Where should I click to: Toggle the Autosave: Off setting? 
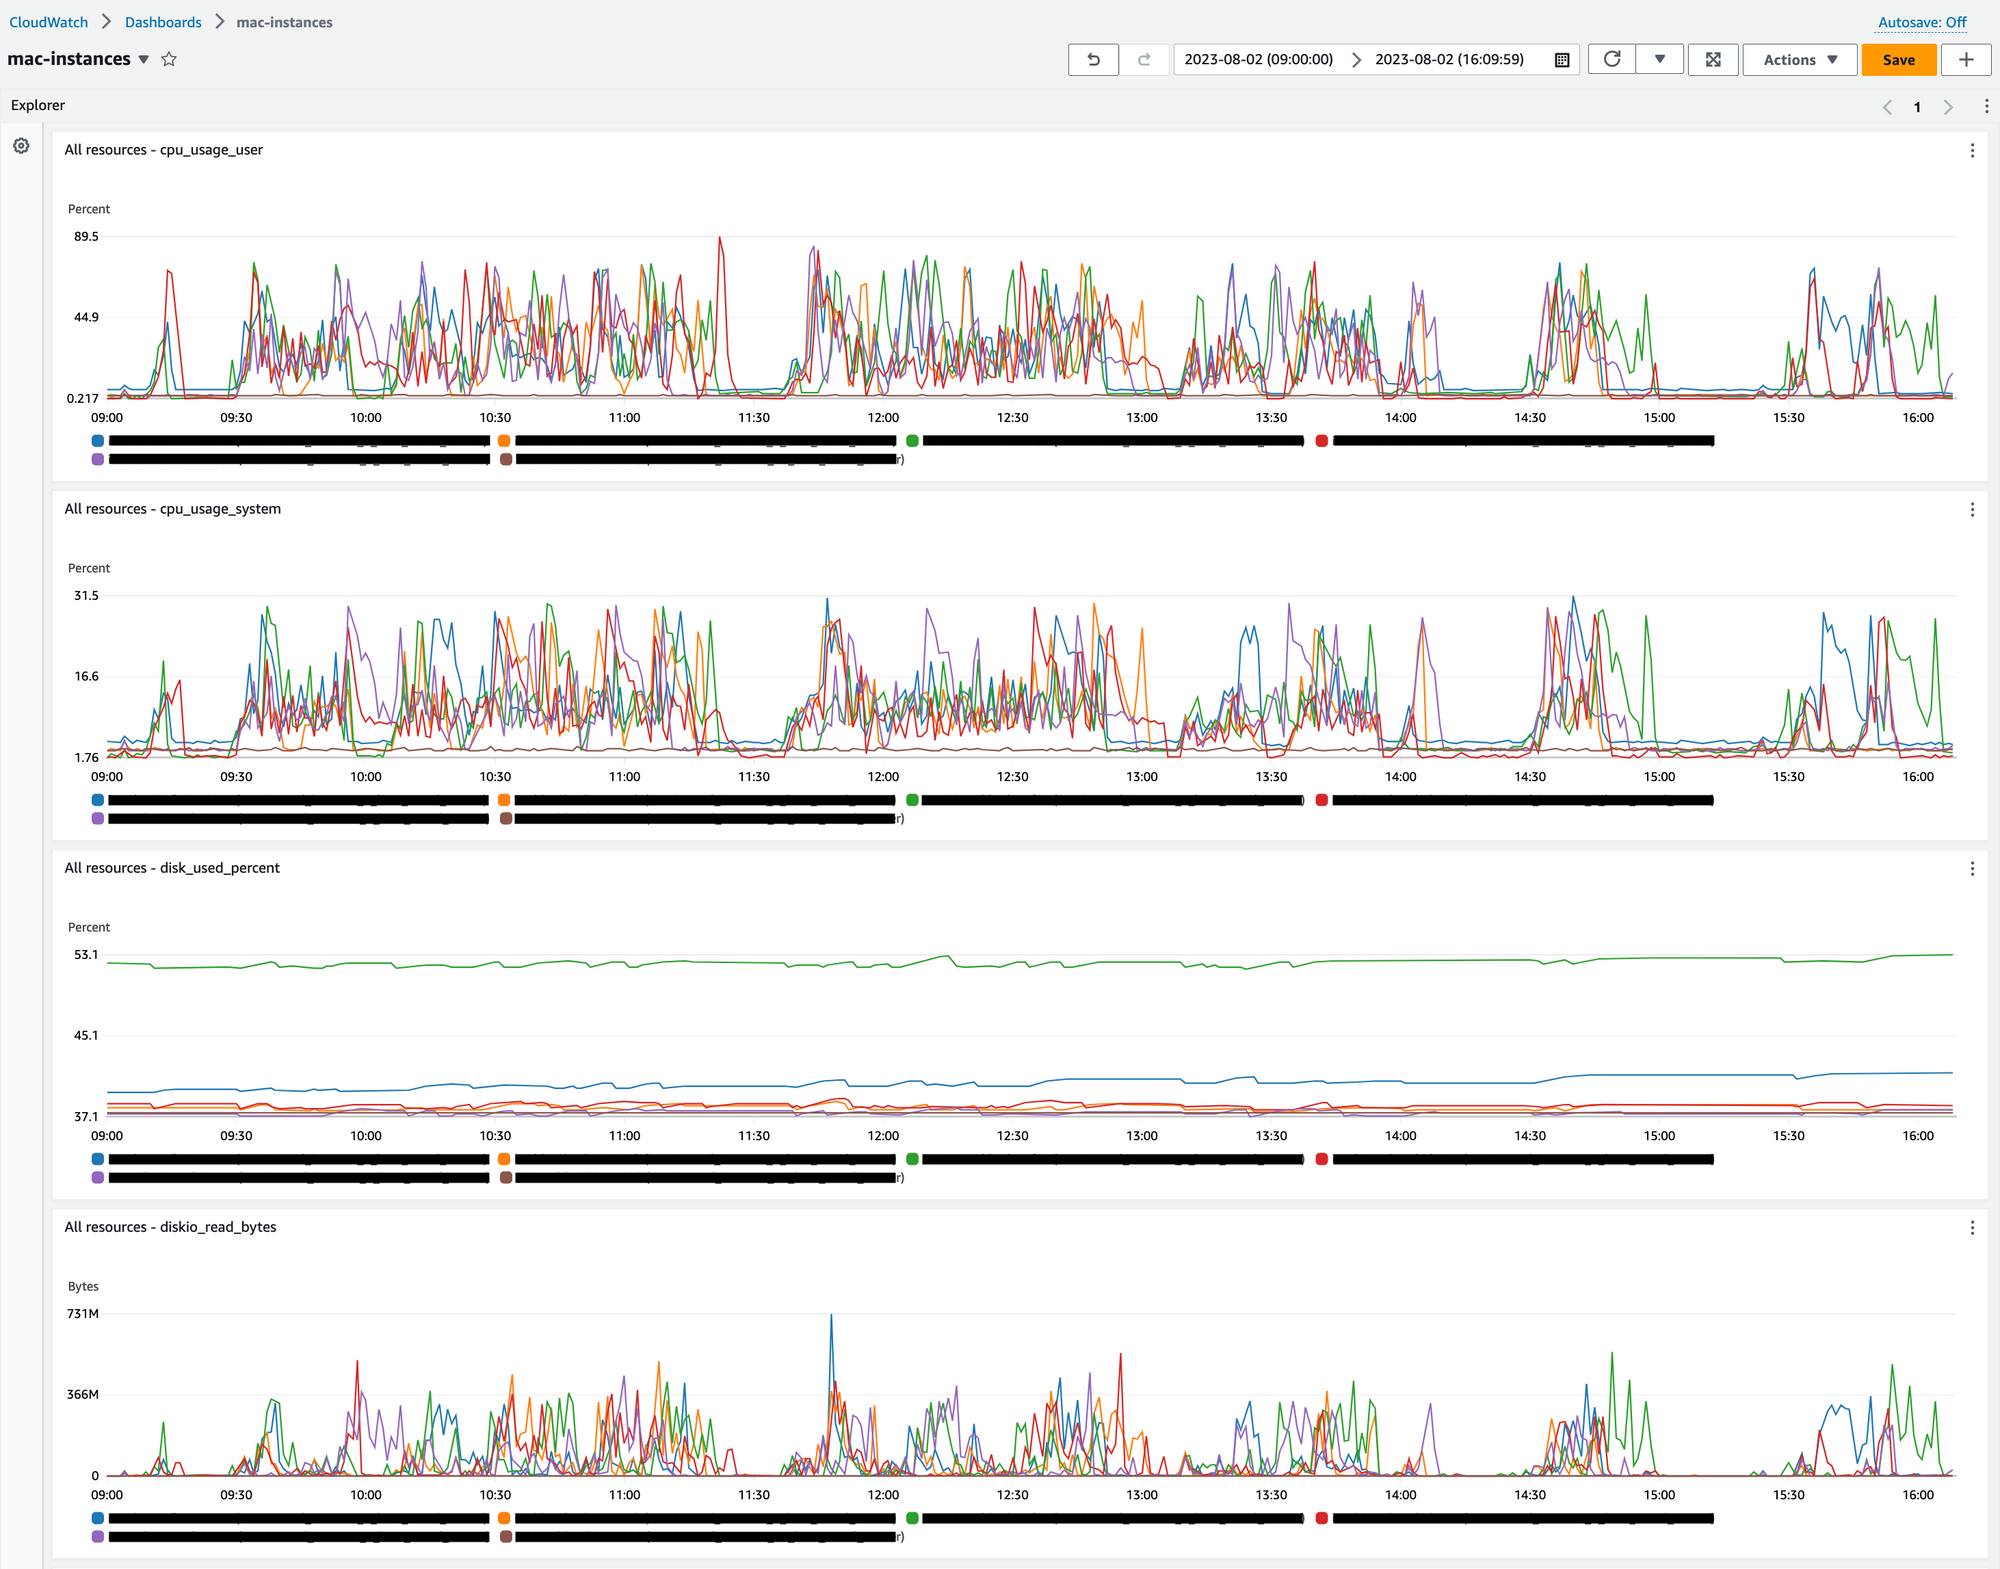(x=1921, y=22)
